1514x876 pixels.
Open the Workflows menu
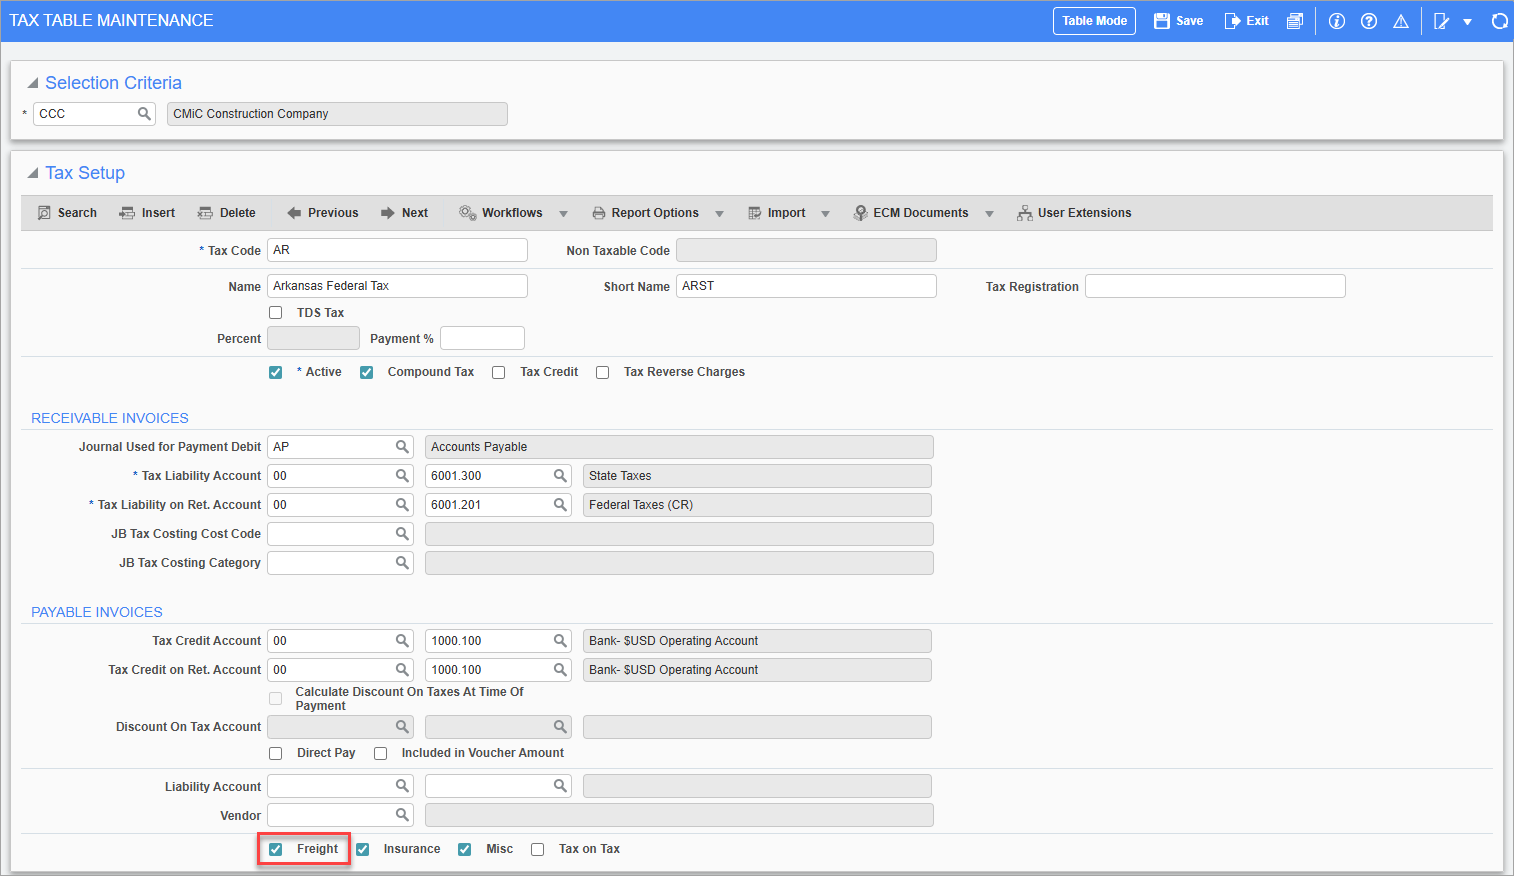(x=501, y=213)
